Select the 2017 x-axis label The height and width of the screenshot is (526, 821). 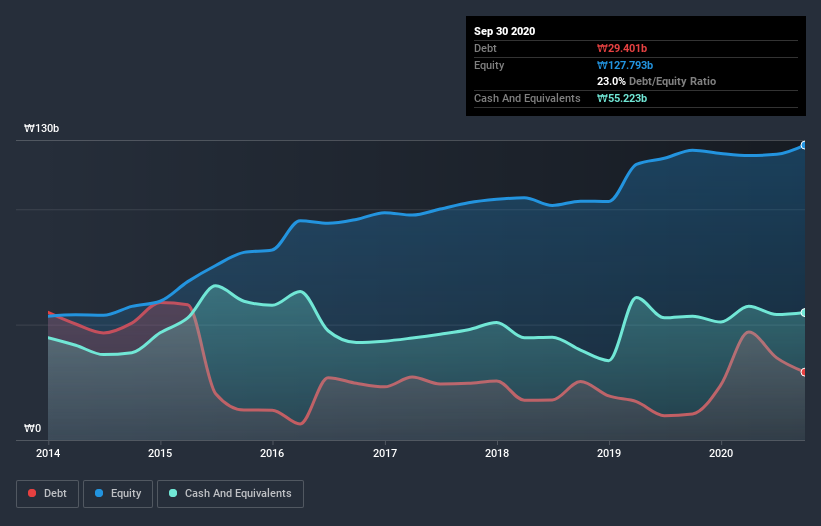[x=385, y=453]
